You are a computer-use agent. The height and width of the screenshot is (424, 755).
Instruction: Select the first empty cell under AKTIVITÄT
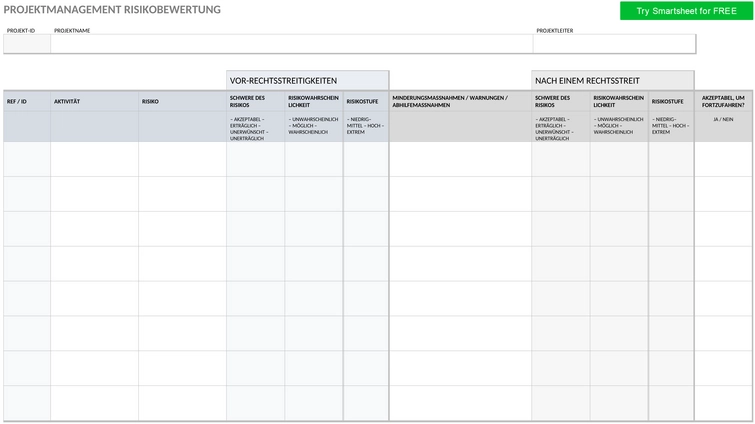pyautogui.click(x=94, y=159)
